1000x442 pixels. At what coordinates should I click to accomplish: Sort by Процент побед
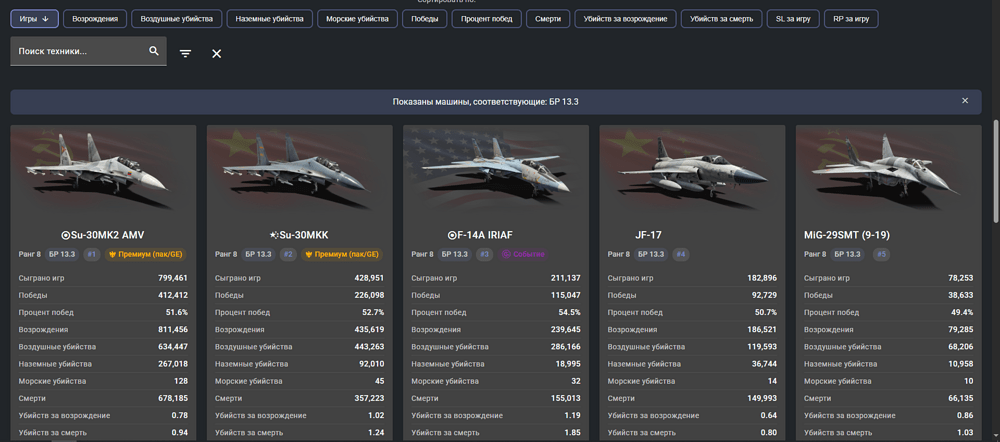487,19
